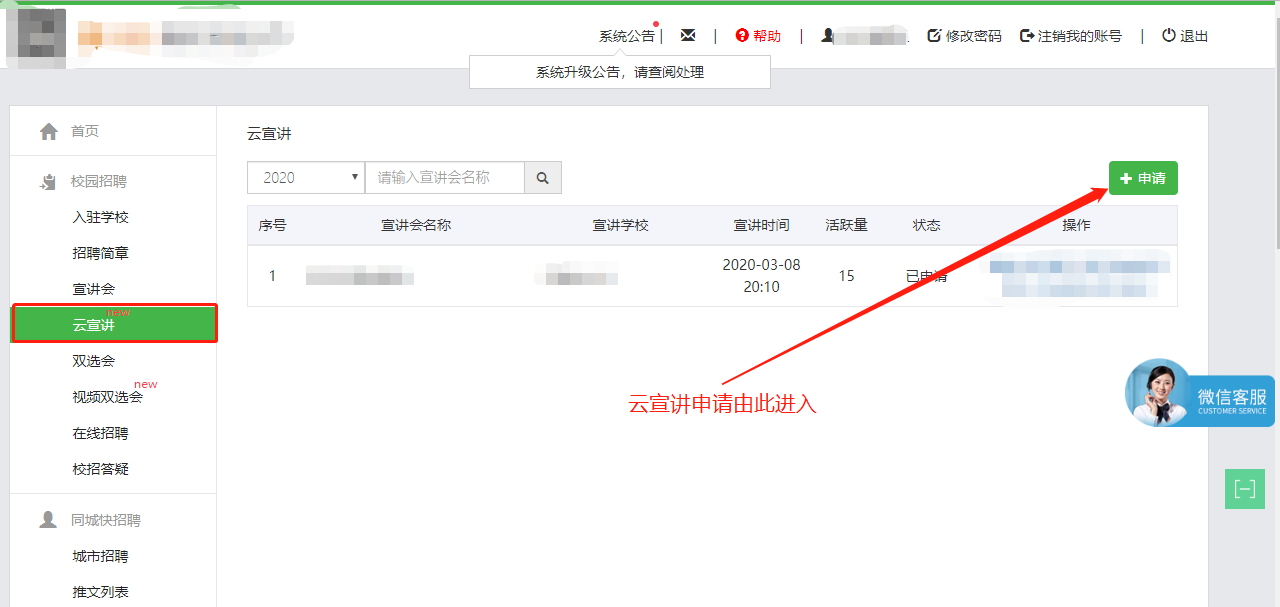Viewport: 1280px width, 607px height.
Task: Open 视频双选会 from the sidebar
Action: [107, 397]
